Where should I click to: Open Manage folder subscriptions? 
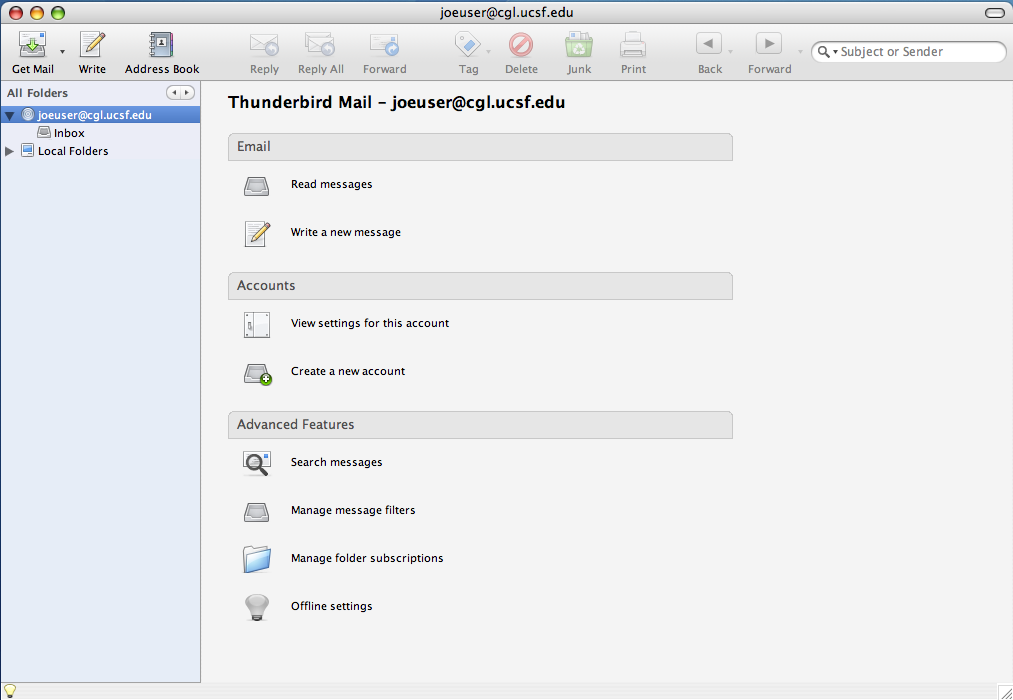tap(367, 558)
